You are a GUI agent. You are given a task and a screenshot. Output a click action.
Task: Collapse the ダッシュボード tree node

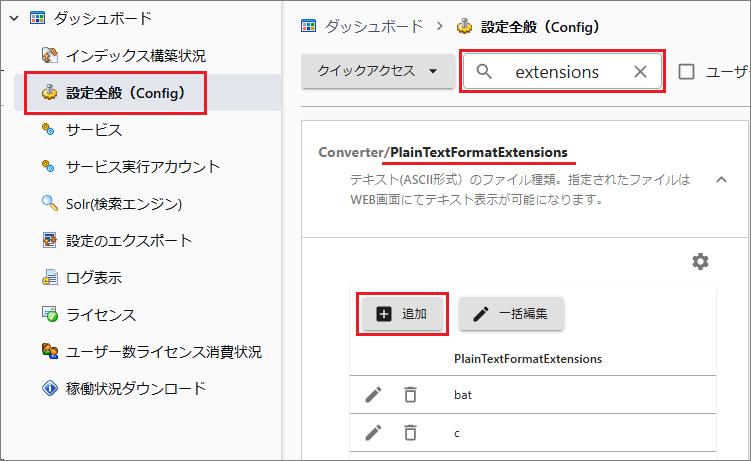pos(14,17)
